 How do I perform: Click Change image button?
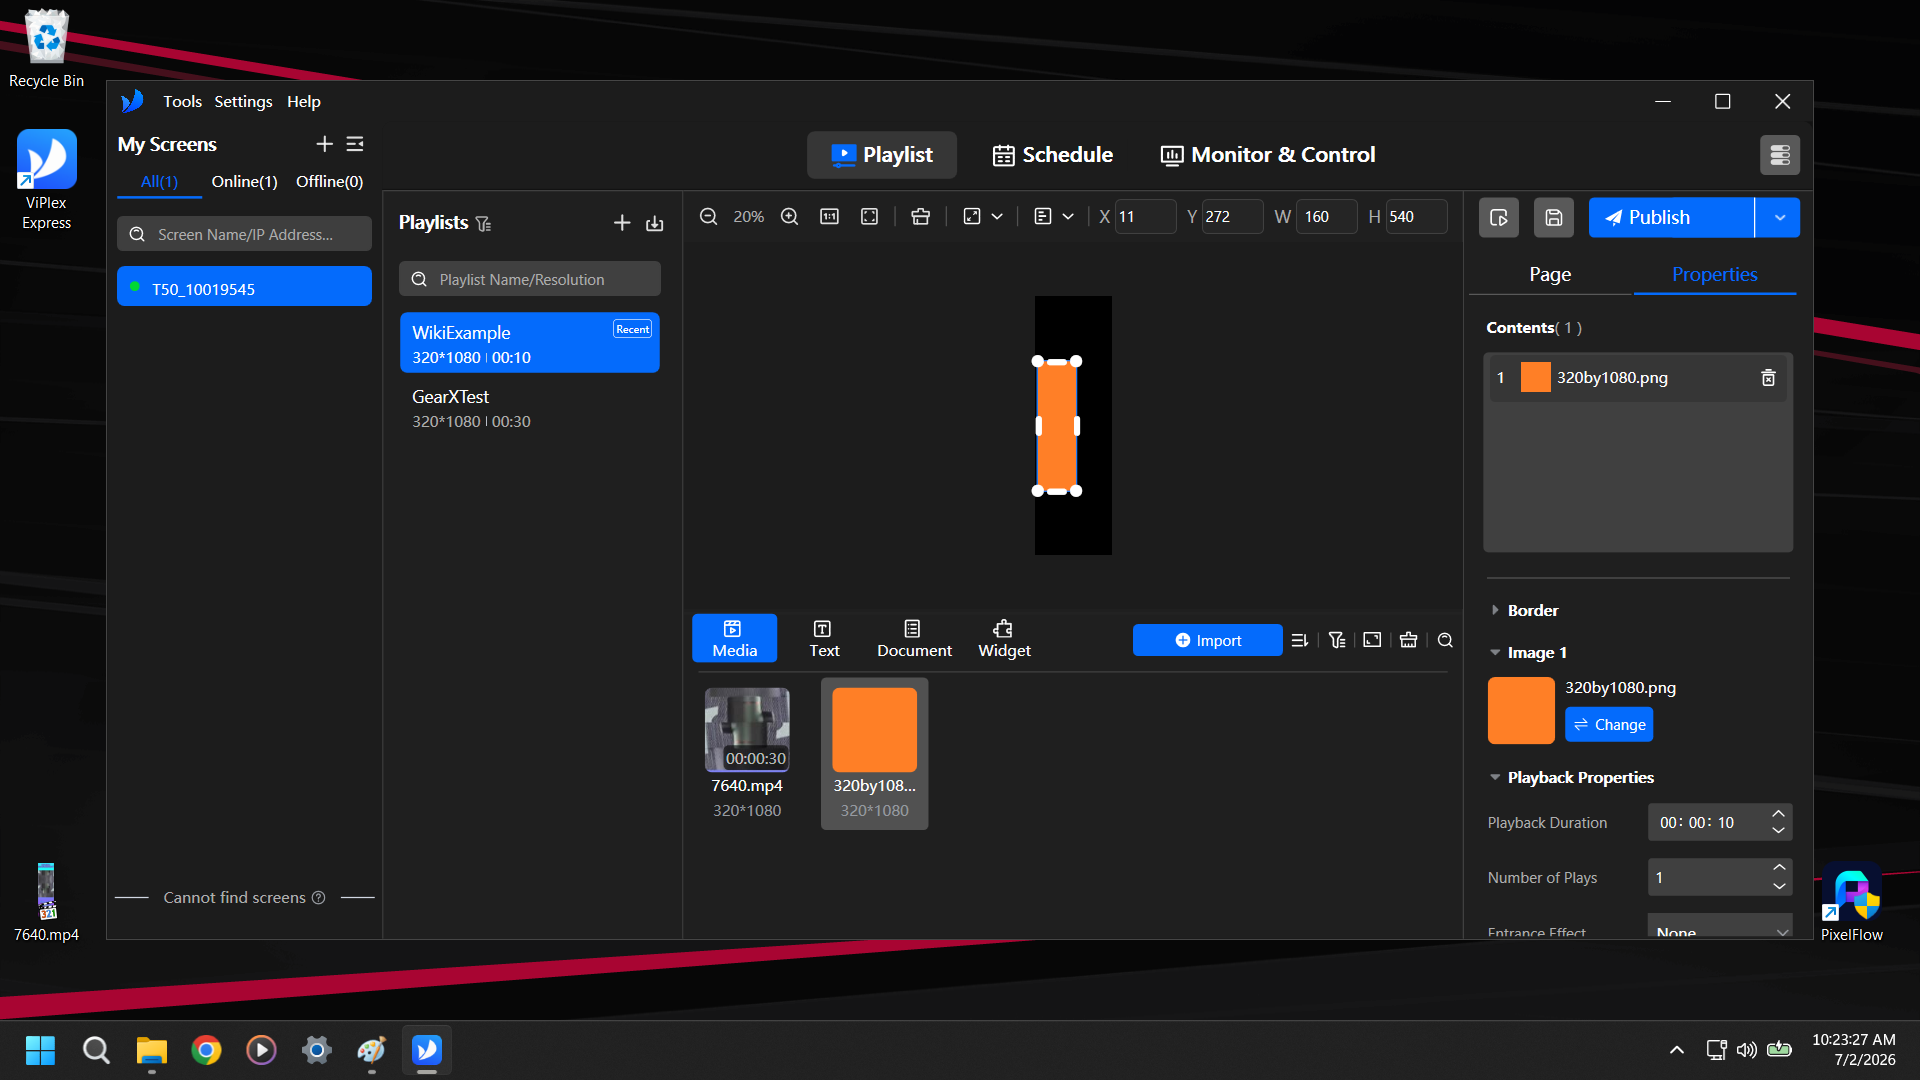(1608, 724)
